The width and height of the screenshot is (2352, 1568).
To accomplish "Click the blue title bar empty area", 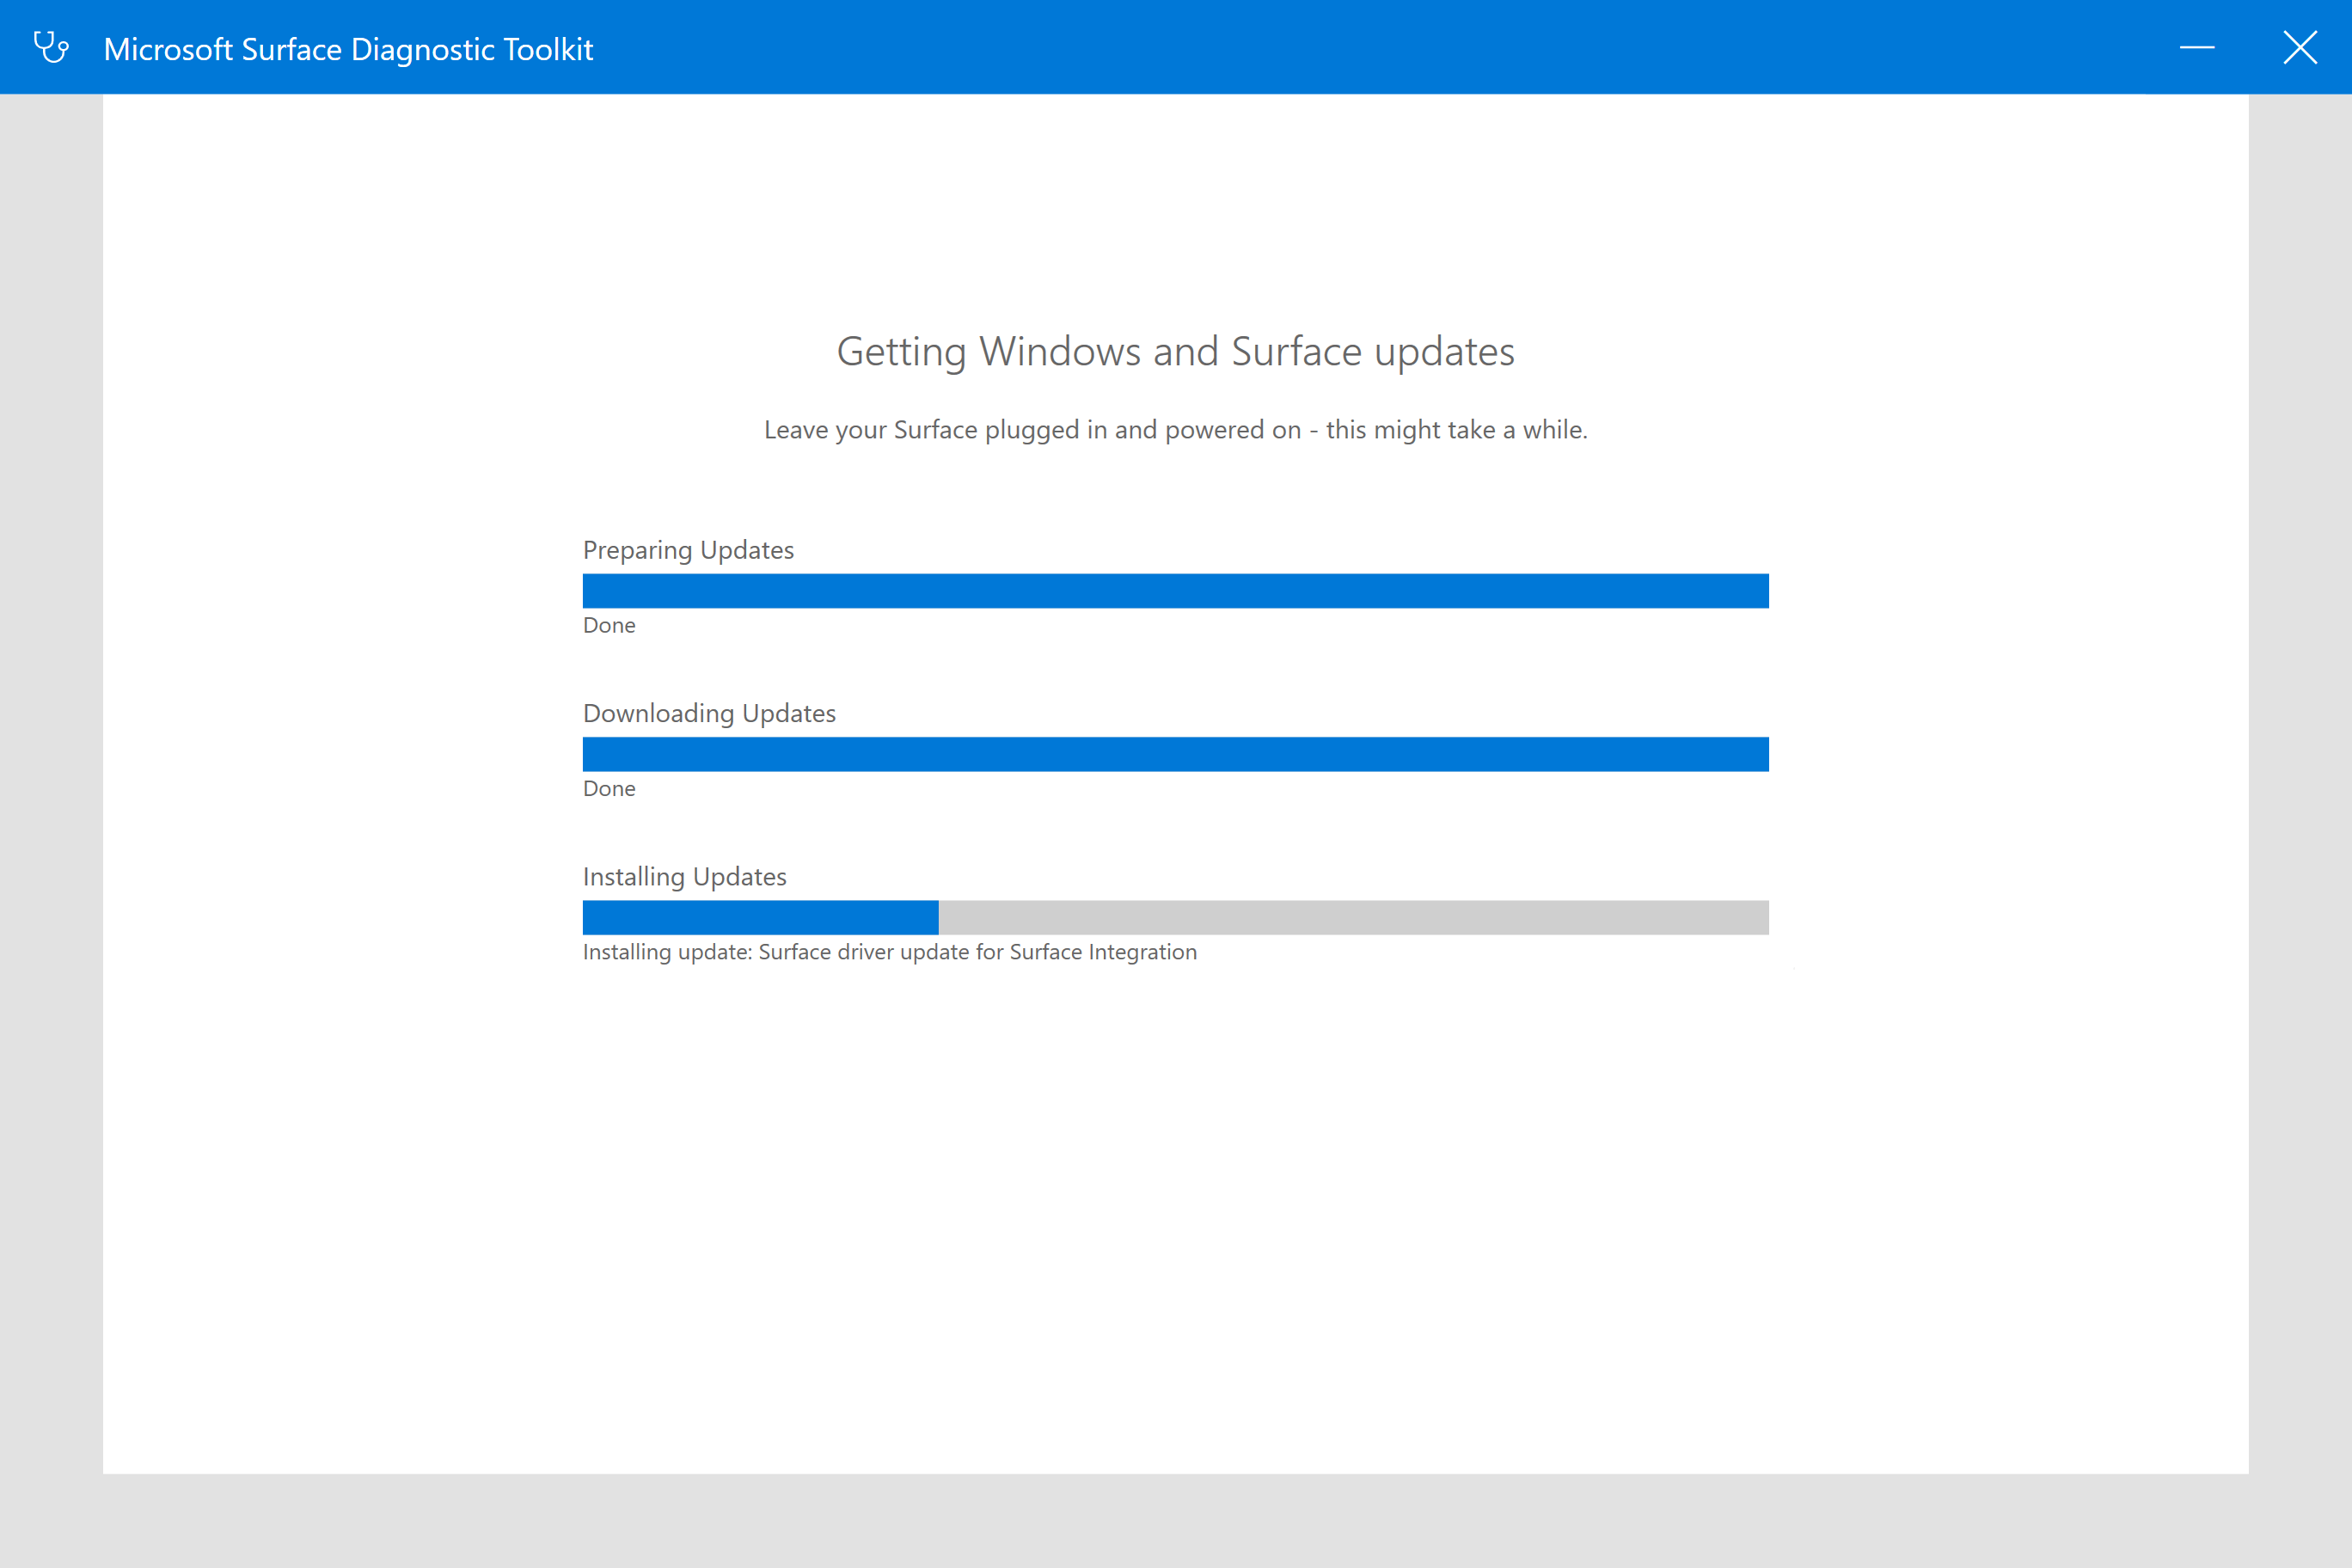I will [1300, 47].
